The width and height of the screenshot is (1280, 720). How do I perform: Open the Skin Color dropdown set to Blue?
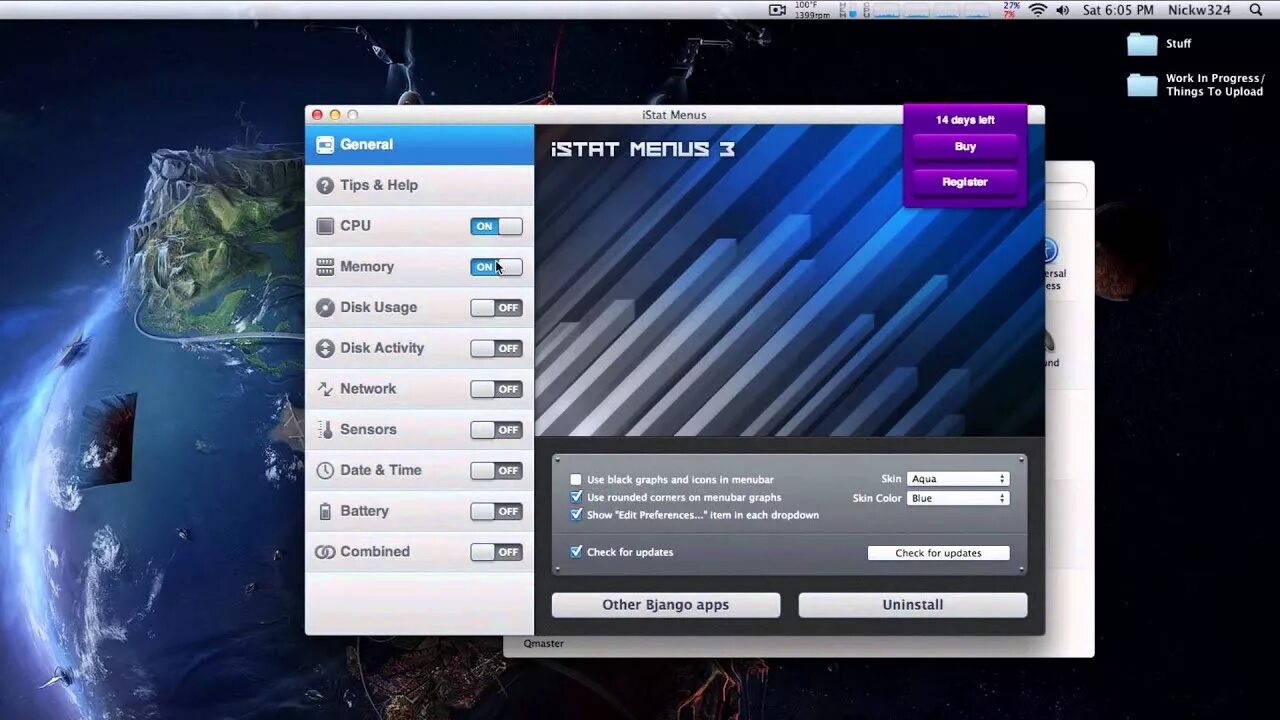pyautogui.click(x=958, y=498)
